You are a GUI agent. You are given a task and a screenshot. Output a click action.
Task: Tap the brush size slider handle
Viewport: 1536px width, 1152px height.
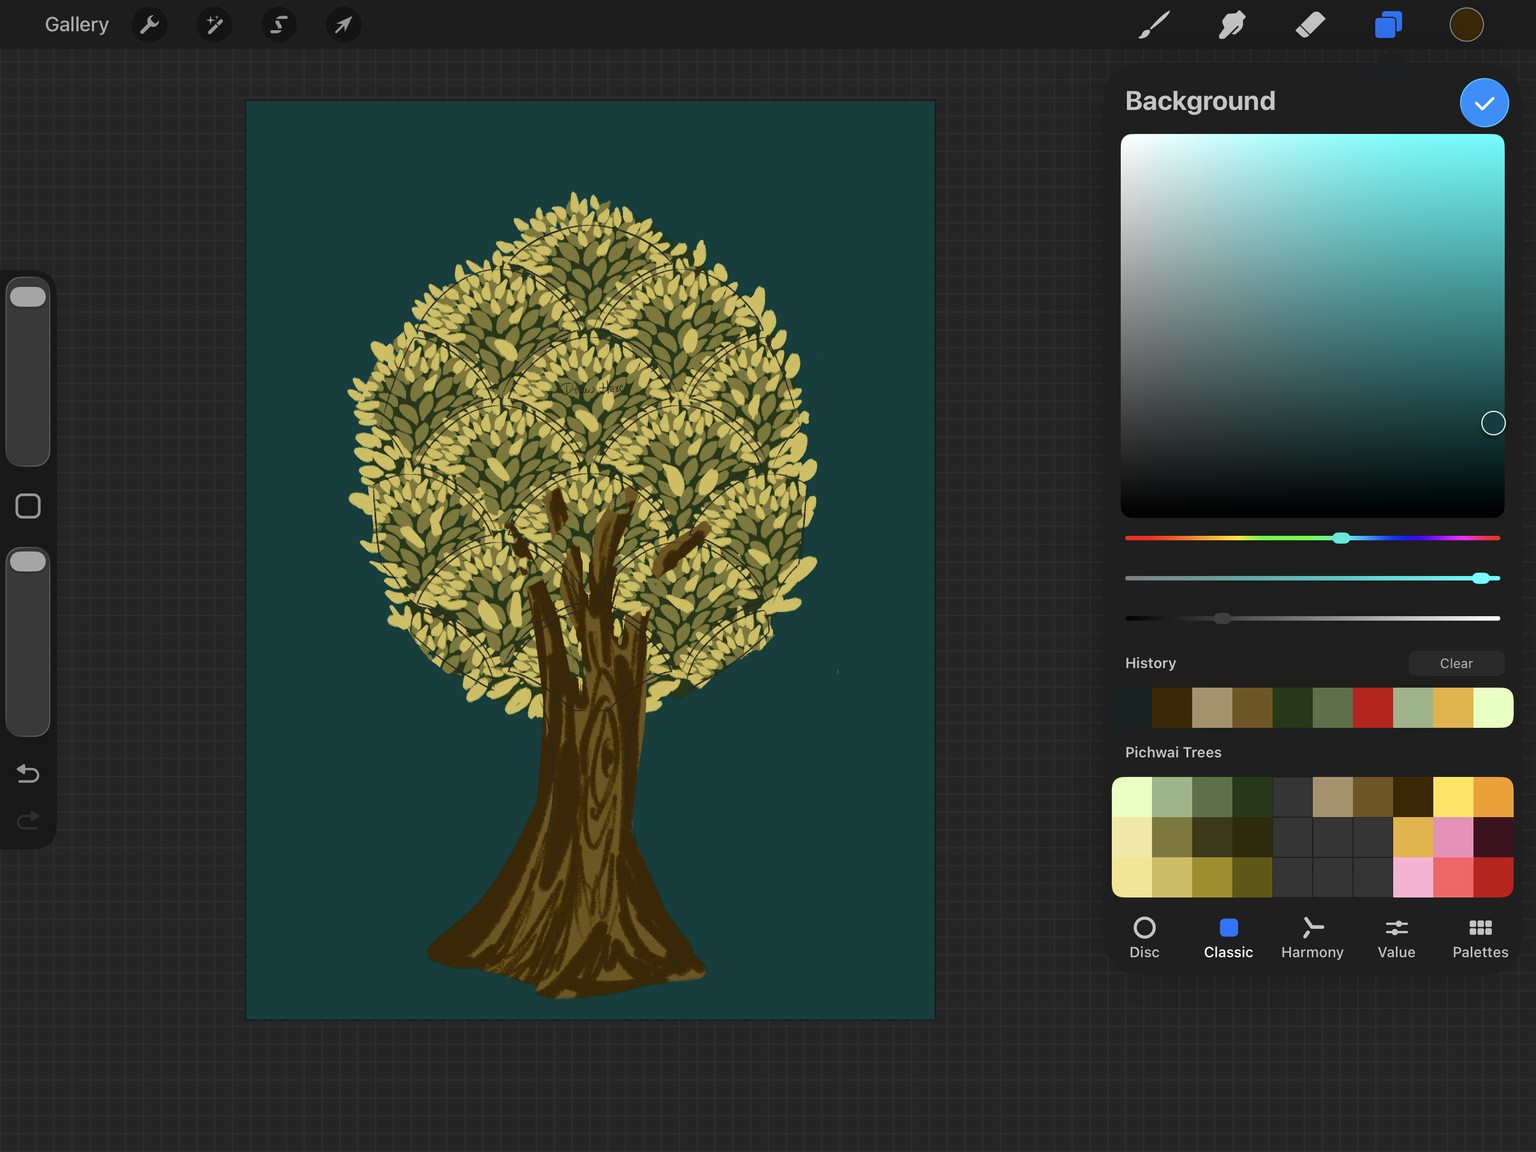[28, 297]
